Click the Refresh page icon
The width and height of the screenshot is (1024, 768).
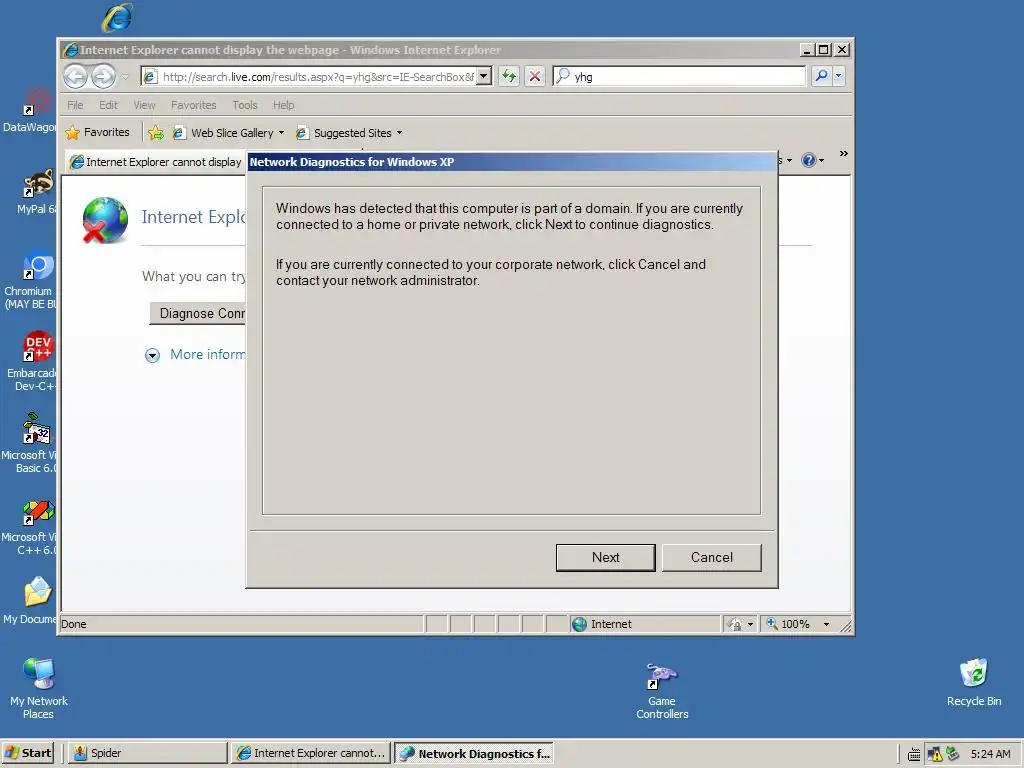[509, 76]
